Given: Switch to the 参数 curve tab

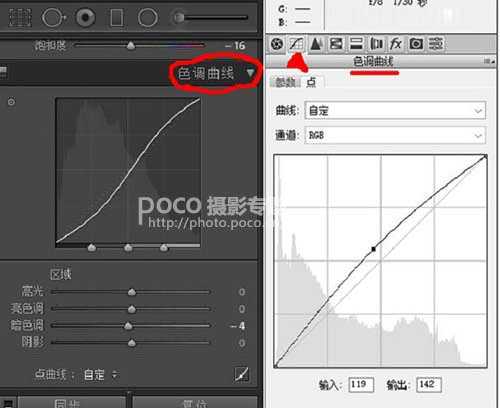Looking at the screenshot, I should tap(286, 82).
